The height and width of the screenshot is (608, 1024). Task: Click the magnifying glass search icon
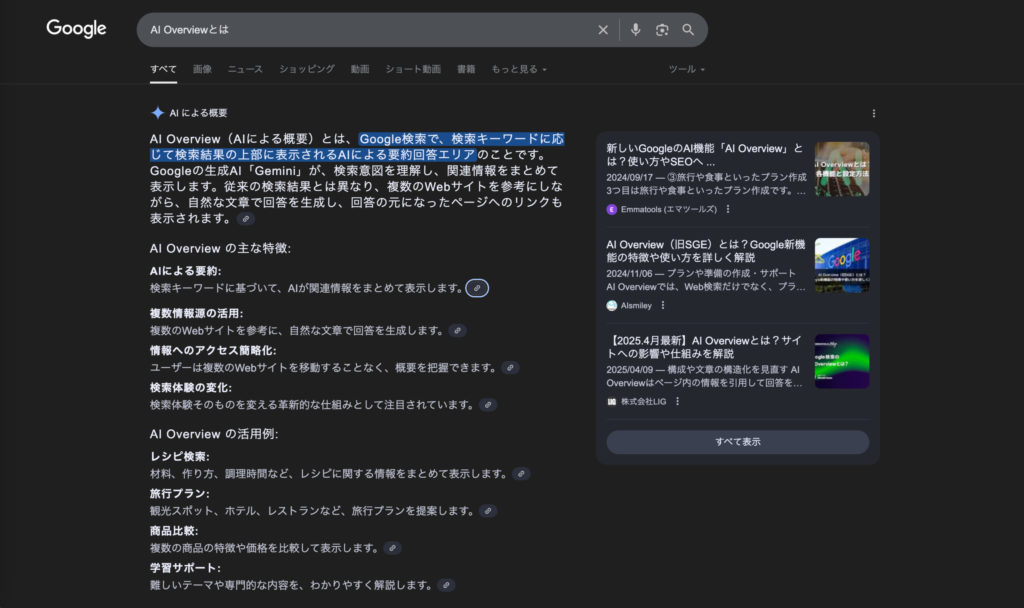coord(688,29)
